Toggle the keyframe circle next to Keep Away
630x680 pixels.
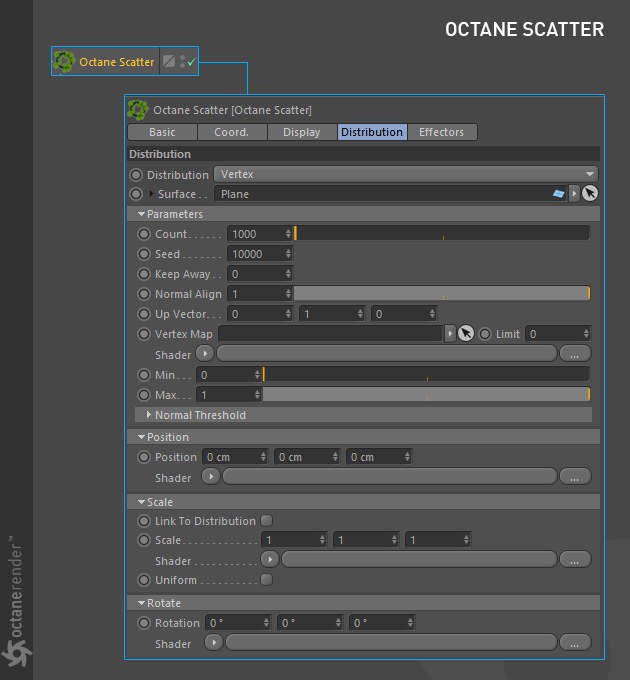(144, 274)
